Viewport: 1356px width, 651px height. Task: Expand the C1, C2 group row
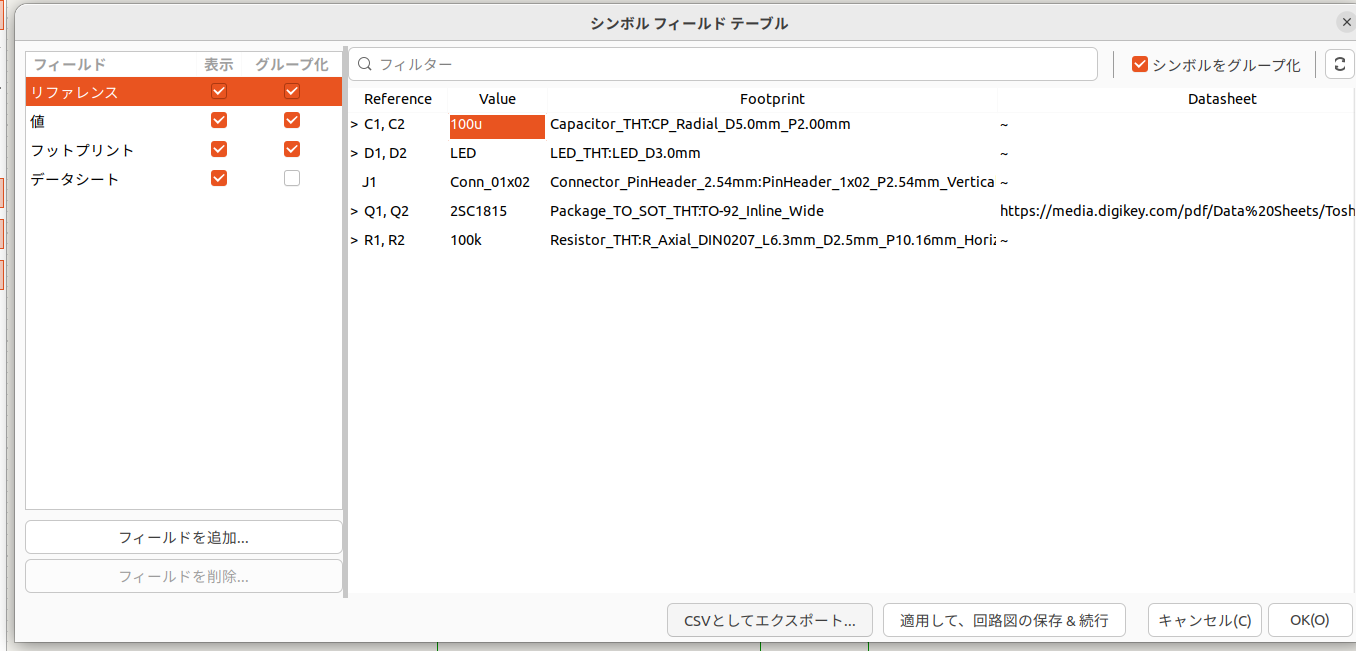click(x=354, y=125)
